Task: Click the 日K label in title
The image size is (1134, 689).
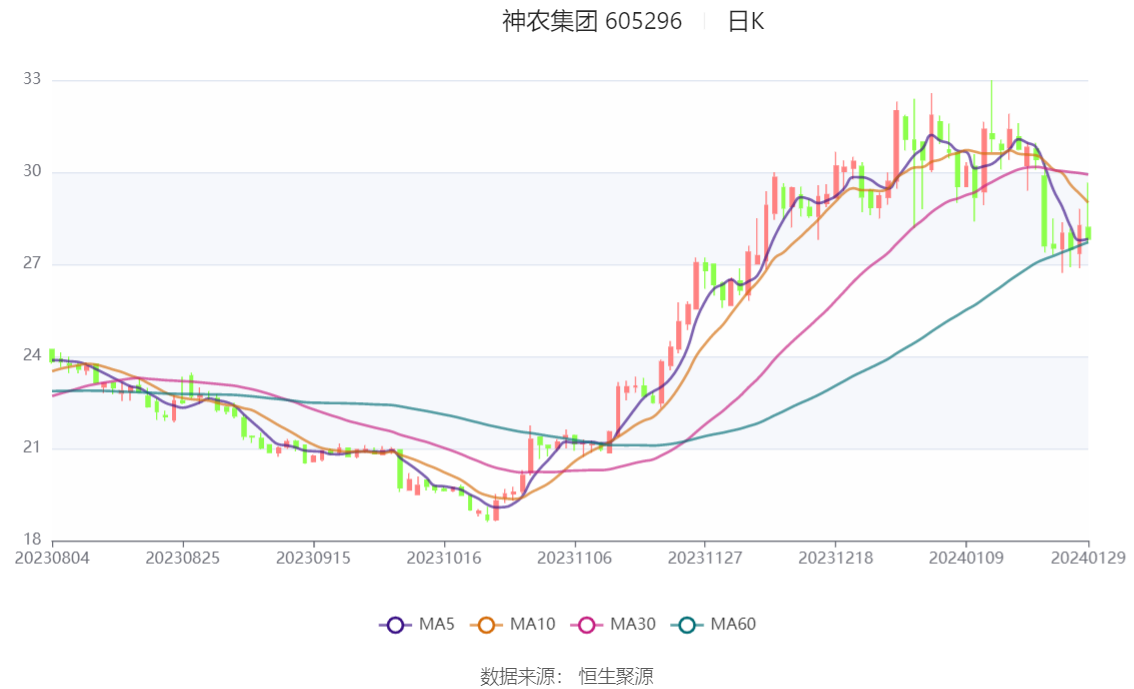Action: pos(746,21)
